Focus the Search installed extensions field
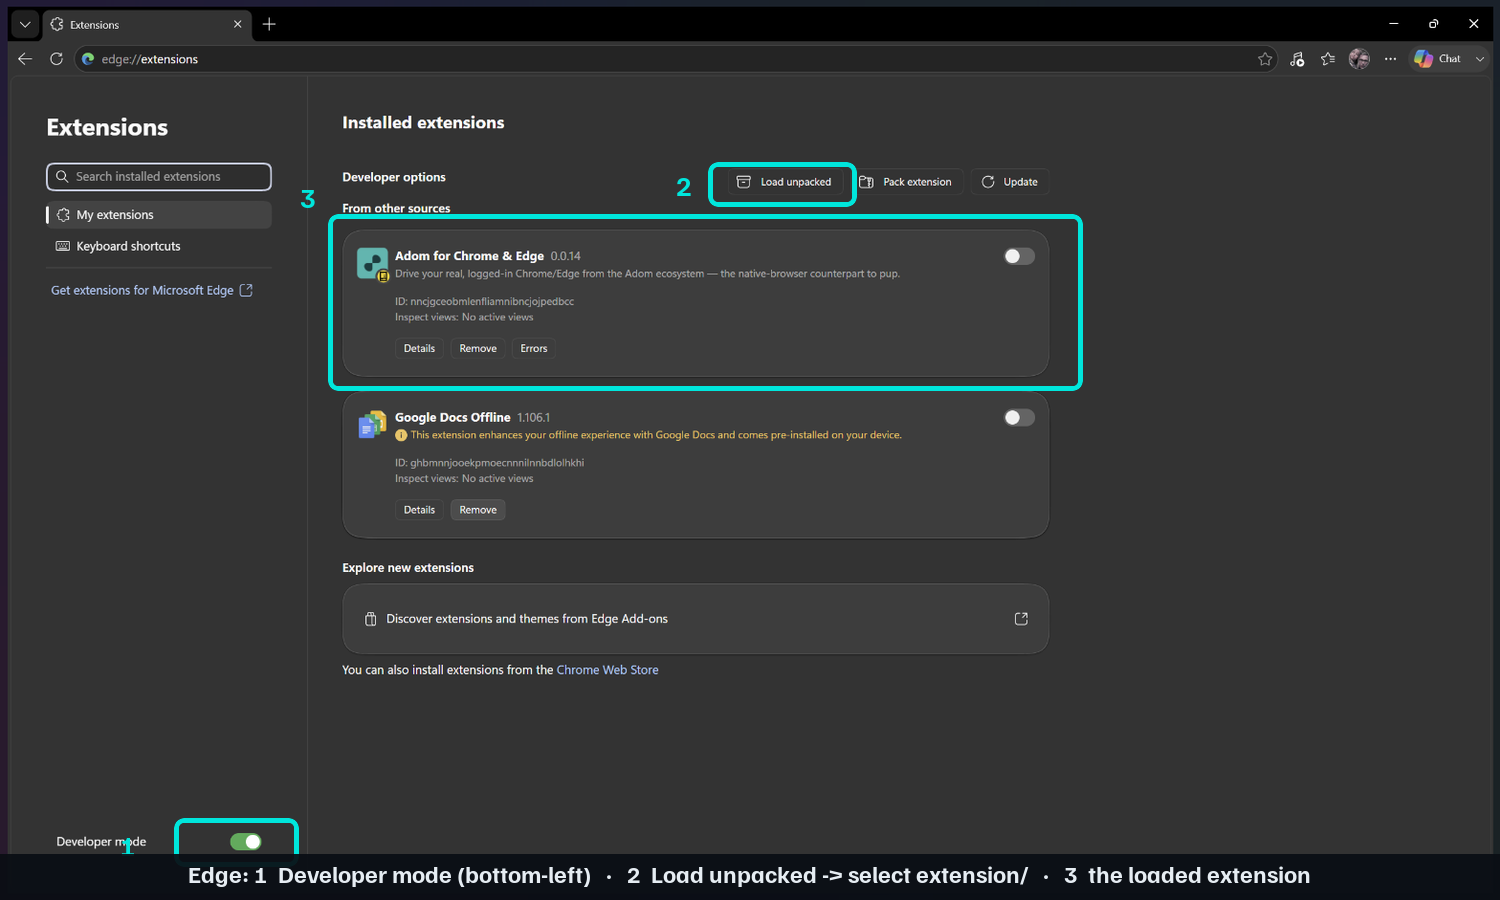1500x900 pixels. click(x=159, y=176)
